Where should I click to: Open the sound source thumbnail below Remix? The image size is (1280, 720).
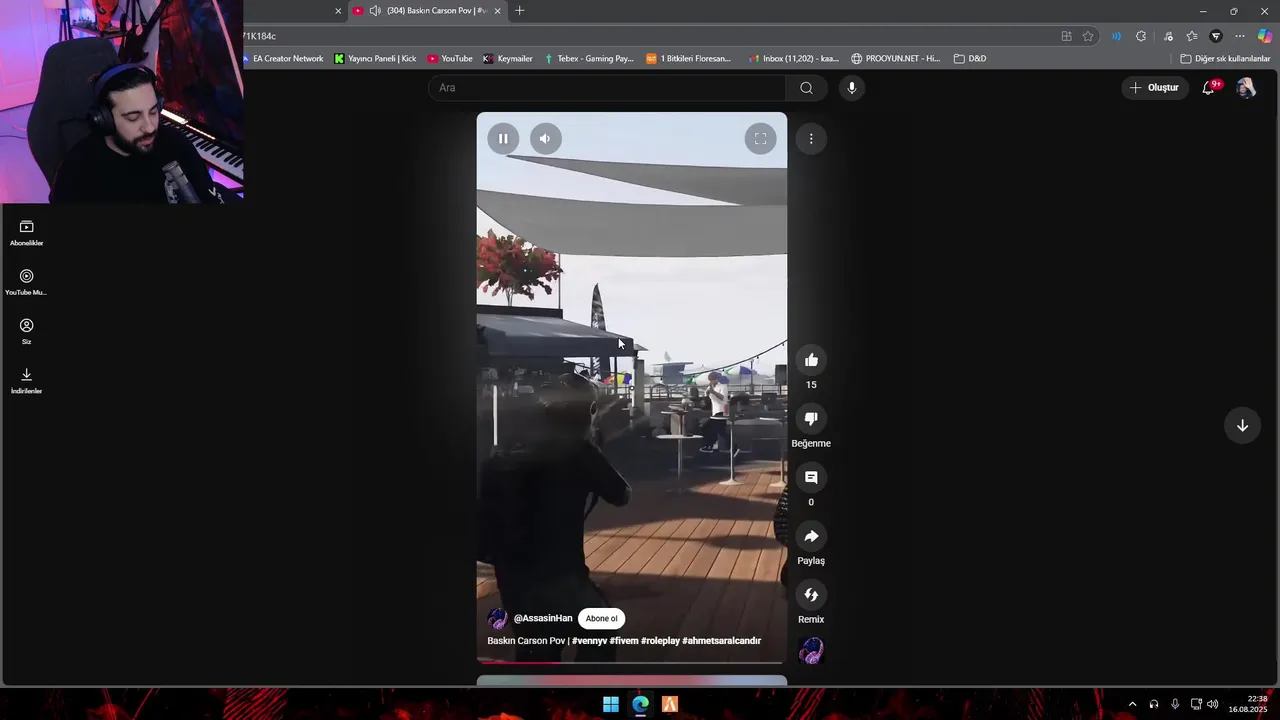811,651
